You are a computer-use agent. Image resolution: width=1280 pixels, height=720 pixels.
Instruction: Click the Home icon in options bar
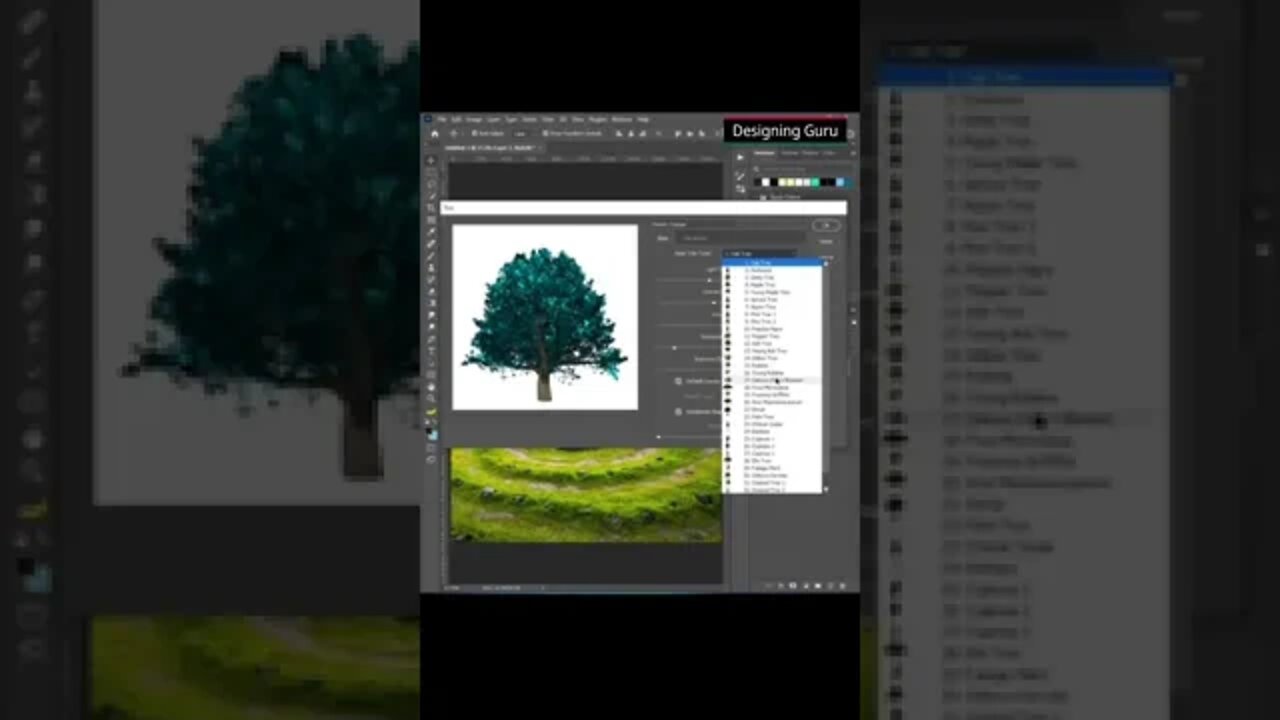[x=435, y=133]
